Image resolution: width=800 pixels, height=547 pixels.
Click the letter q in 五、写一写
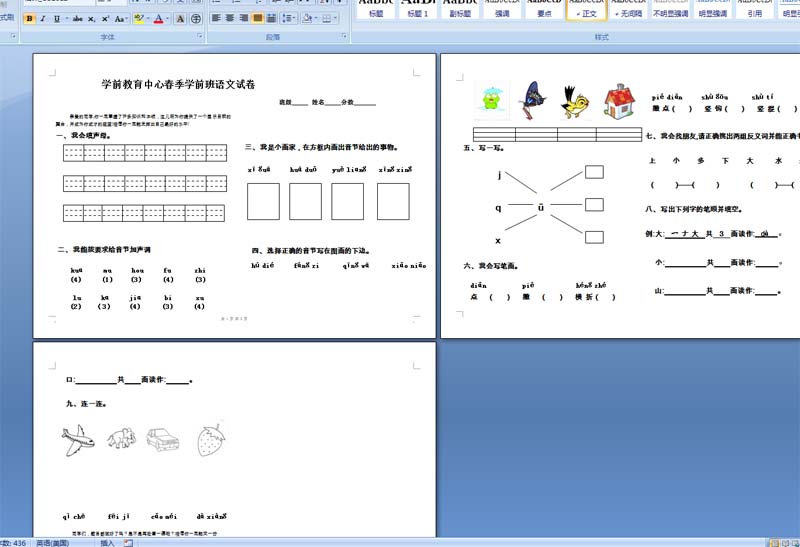pos(498,208)
